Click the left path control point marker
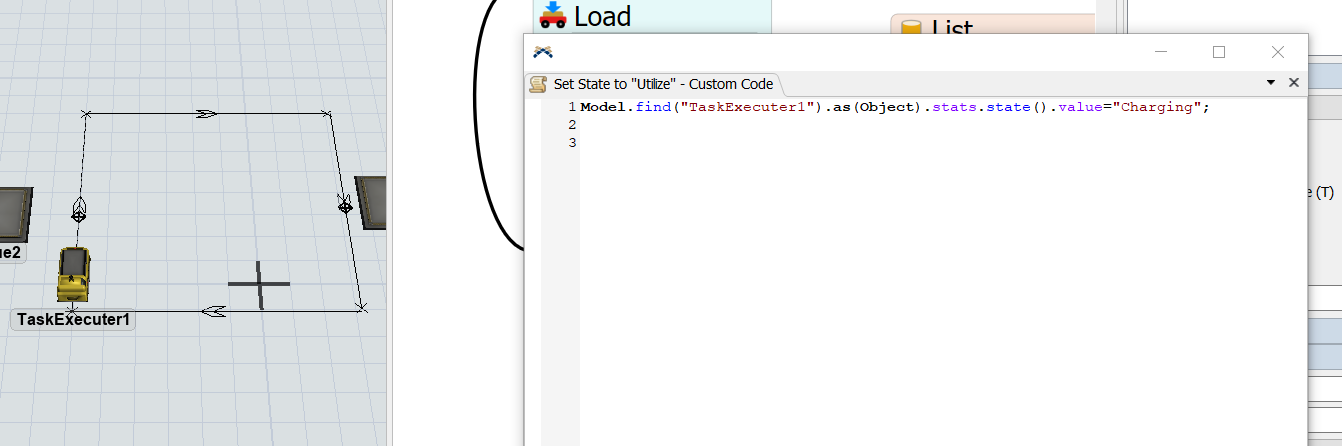Screen dimensions: 1342x446 [79, 211]
